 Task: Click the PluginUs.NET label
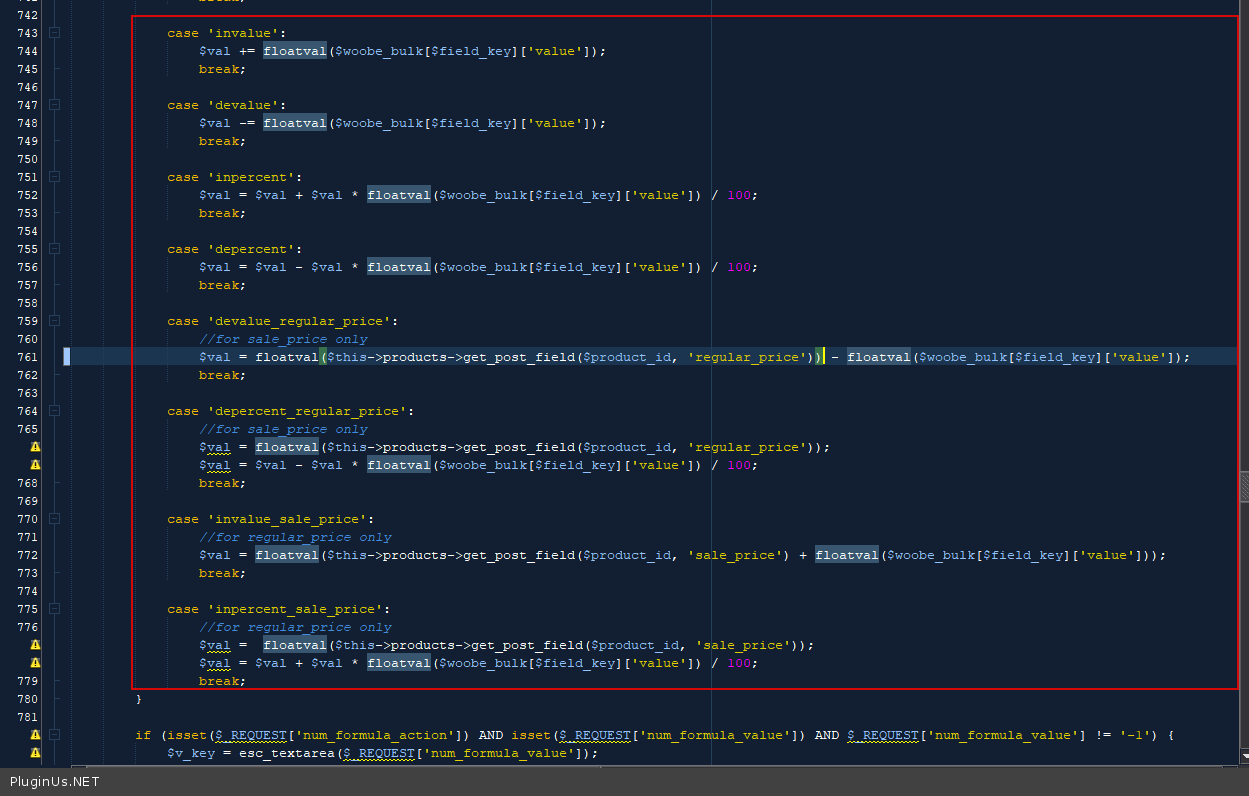point(55,781)
